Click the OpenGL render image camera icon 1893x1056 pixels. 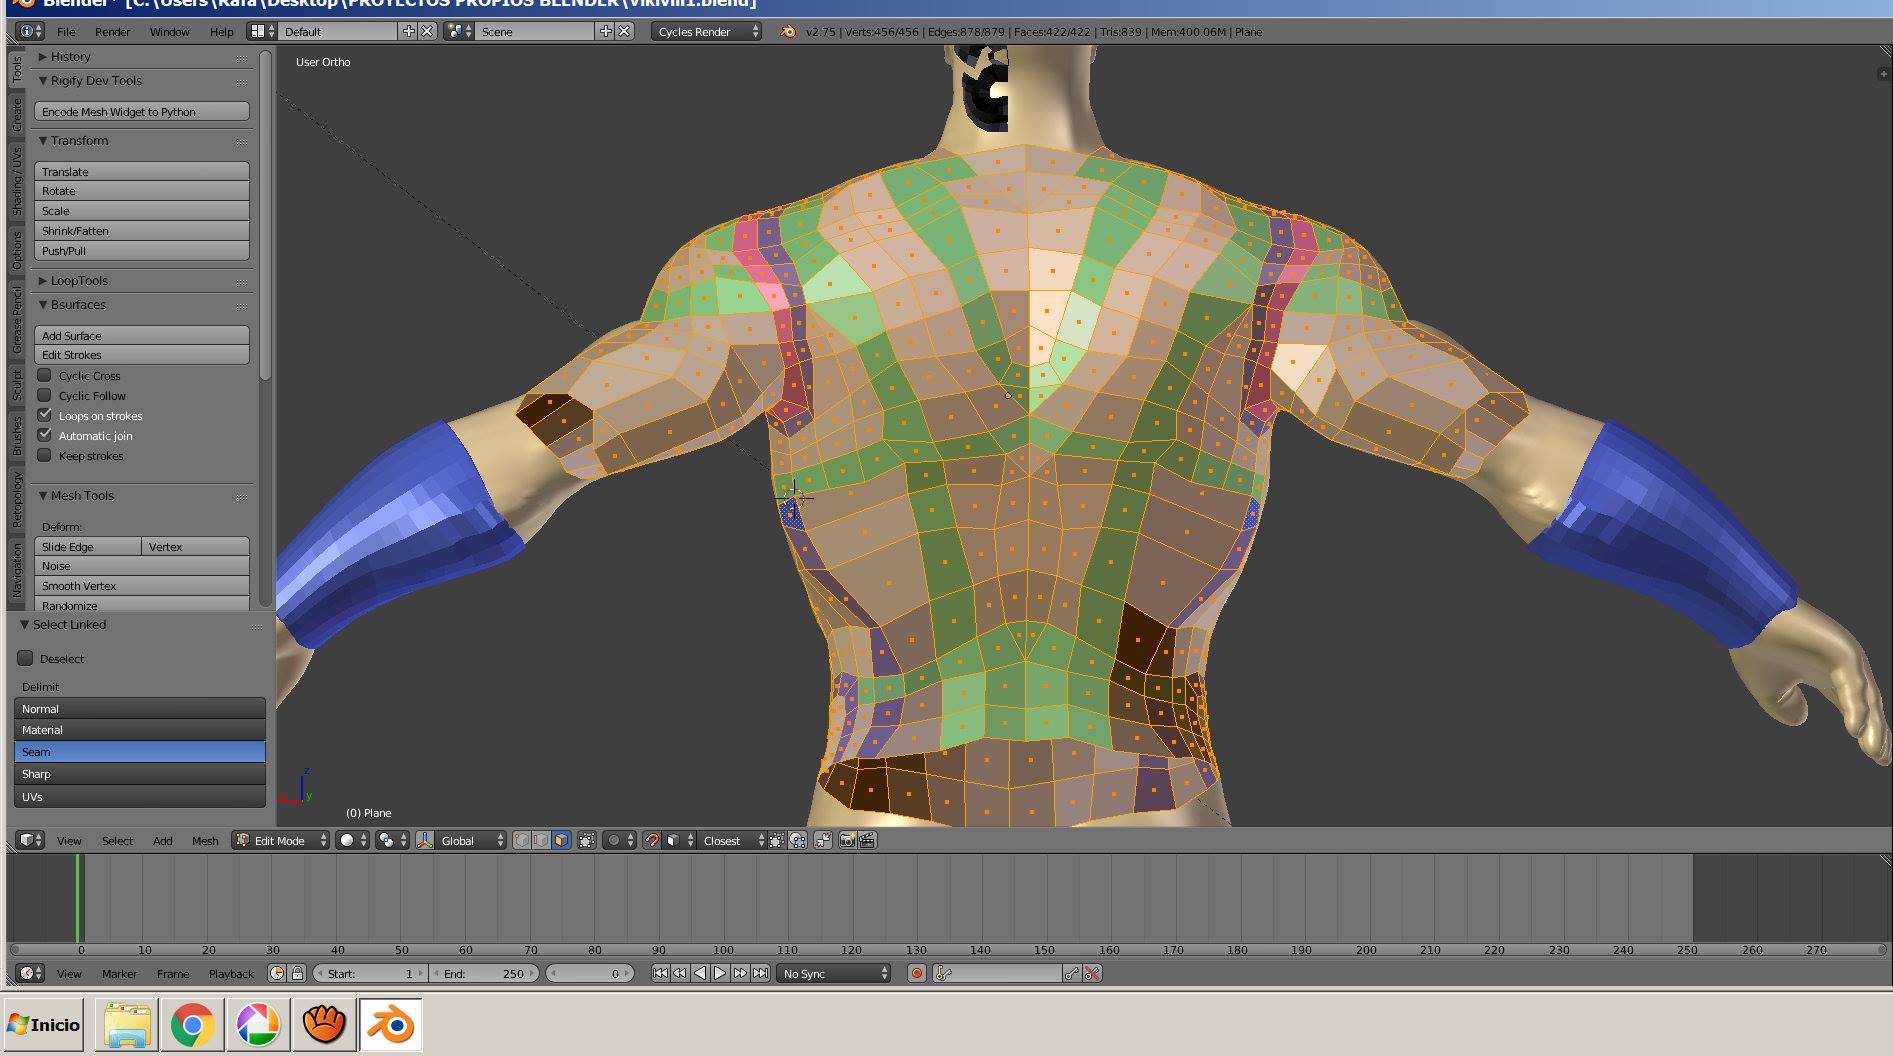[847, 840]
